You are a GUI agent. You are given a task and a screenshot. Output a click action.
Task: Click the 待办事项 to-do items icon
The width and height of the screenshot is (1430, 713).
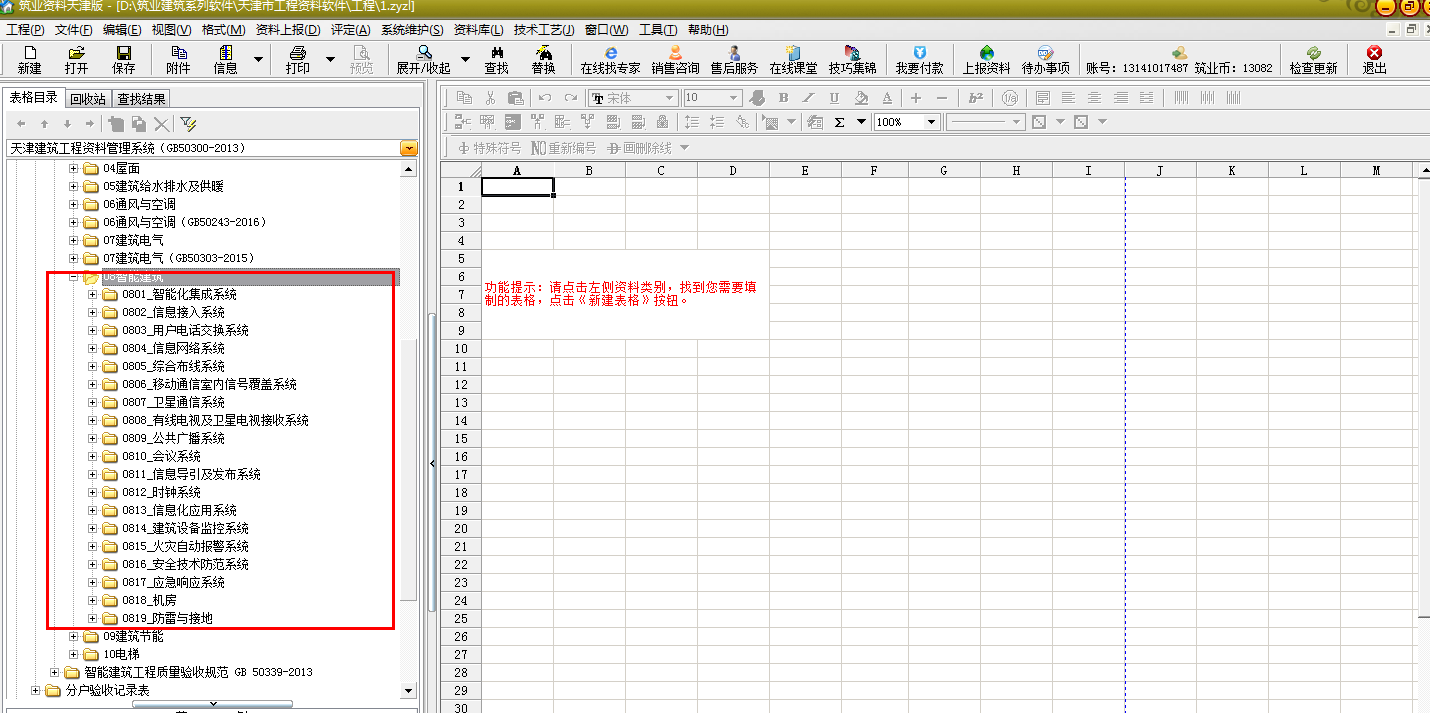pos(1046,62)
